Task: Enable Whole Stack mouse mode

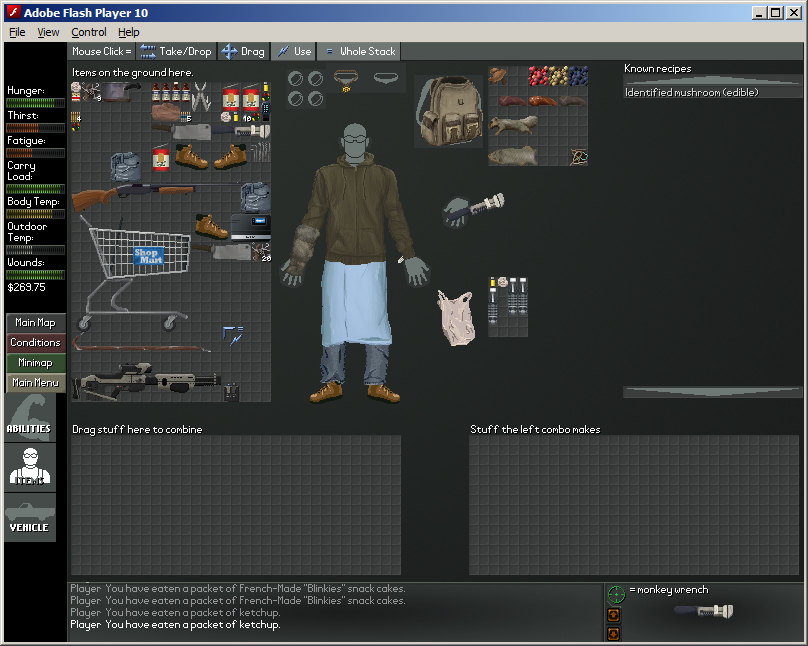Action: click(x=358, y=51)
